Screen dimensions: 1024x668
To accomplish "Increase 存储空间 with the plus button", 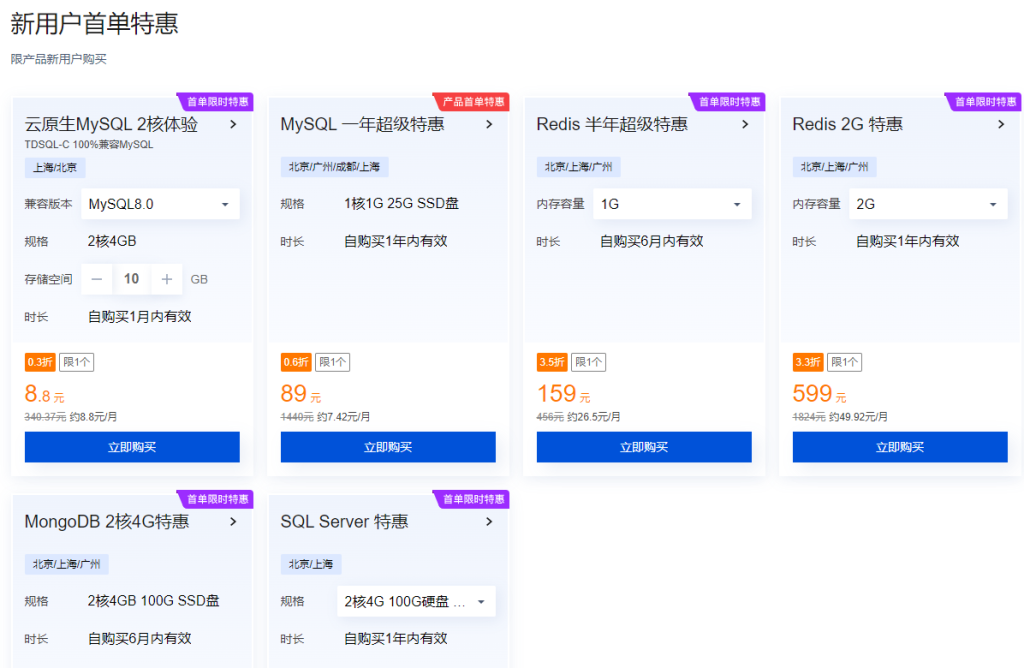I will [x=167, y=279].
